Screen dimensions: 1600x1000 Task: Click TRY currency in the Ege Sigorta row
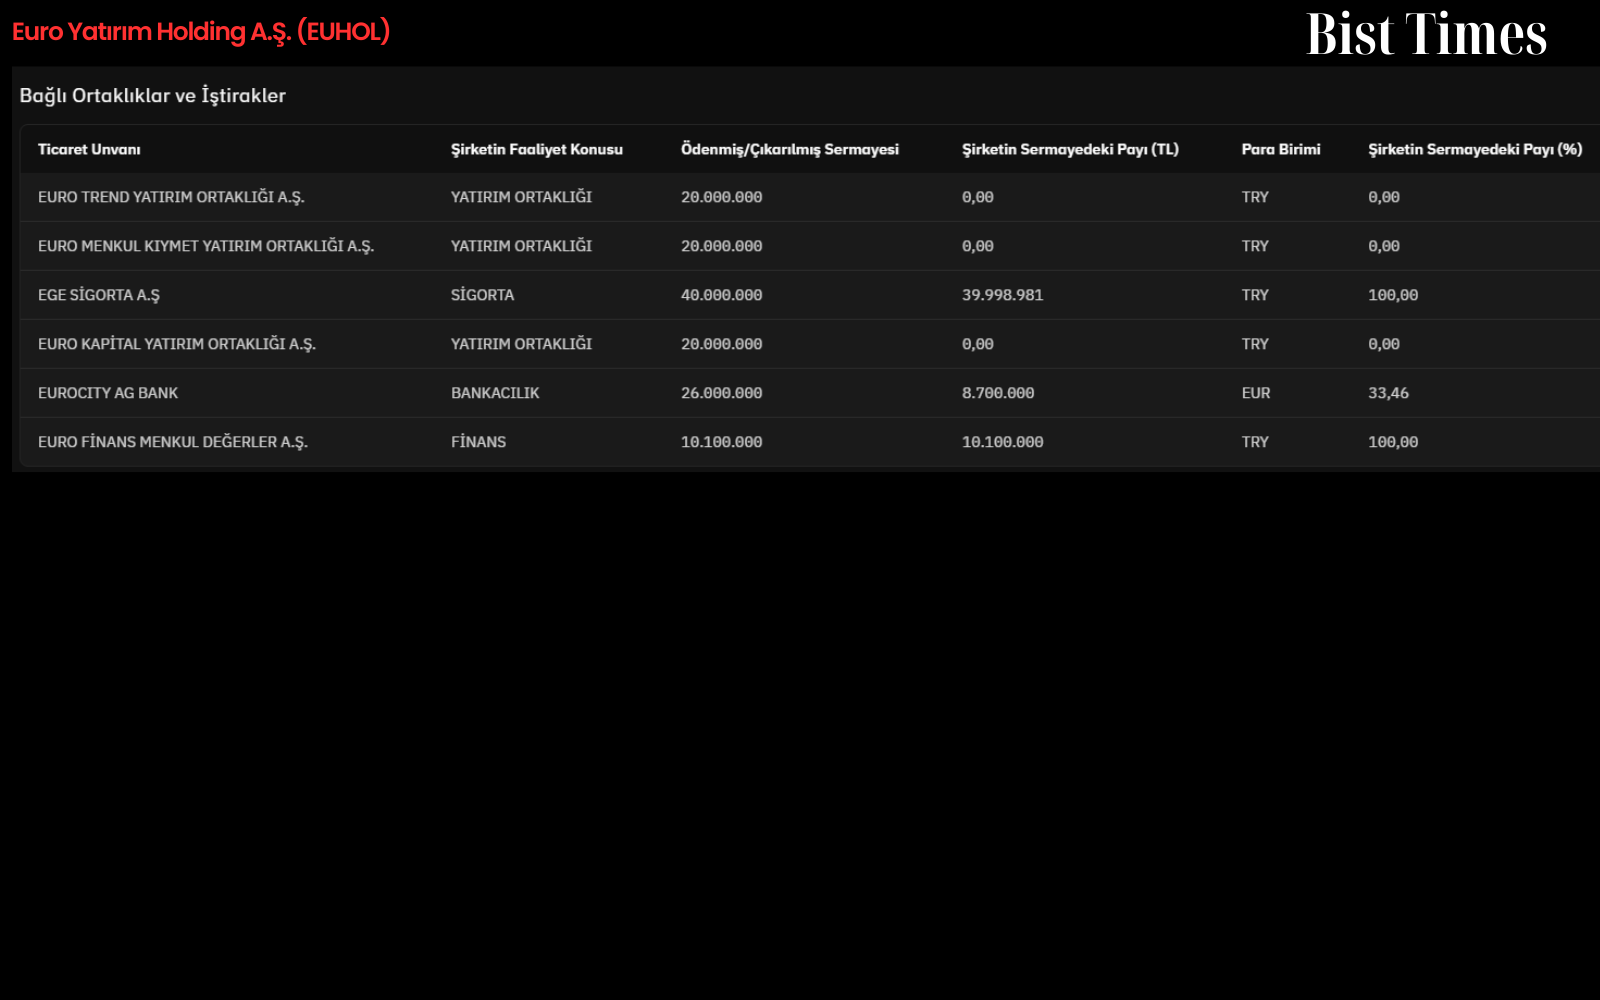tap(1255, 295)
